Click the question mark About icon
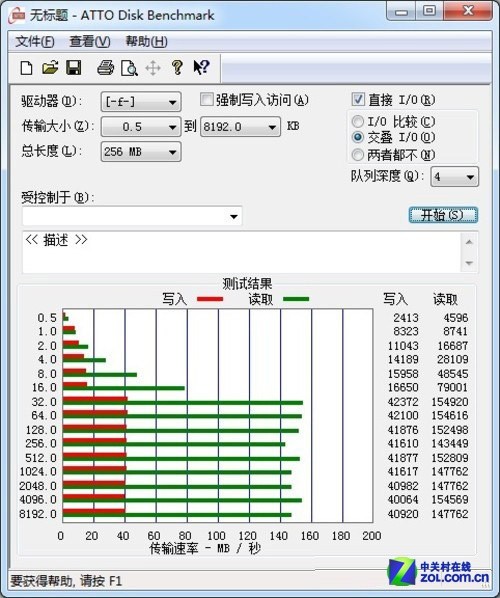 pos(177,68)
